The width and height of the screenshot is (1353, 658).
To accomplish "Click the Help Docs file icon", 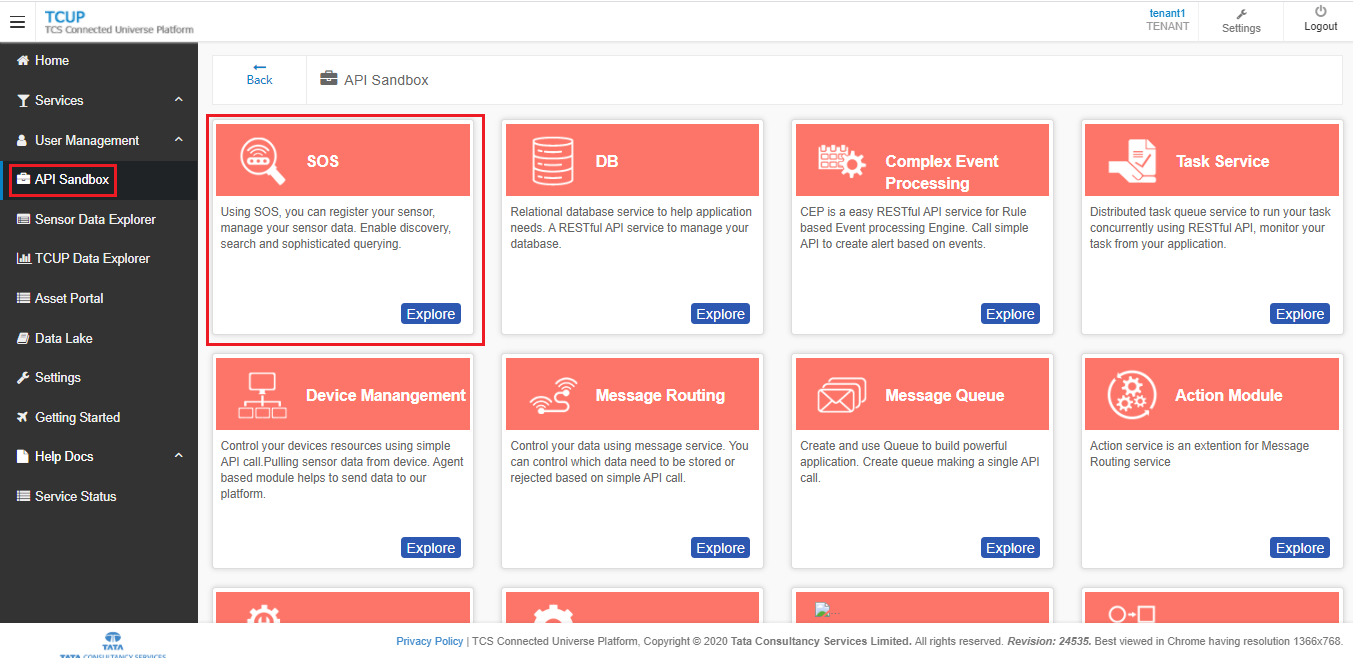I will (24, 456).
